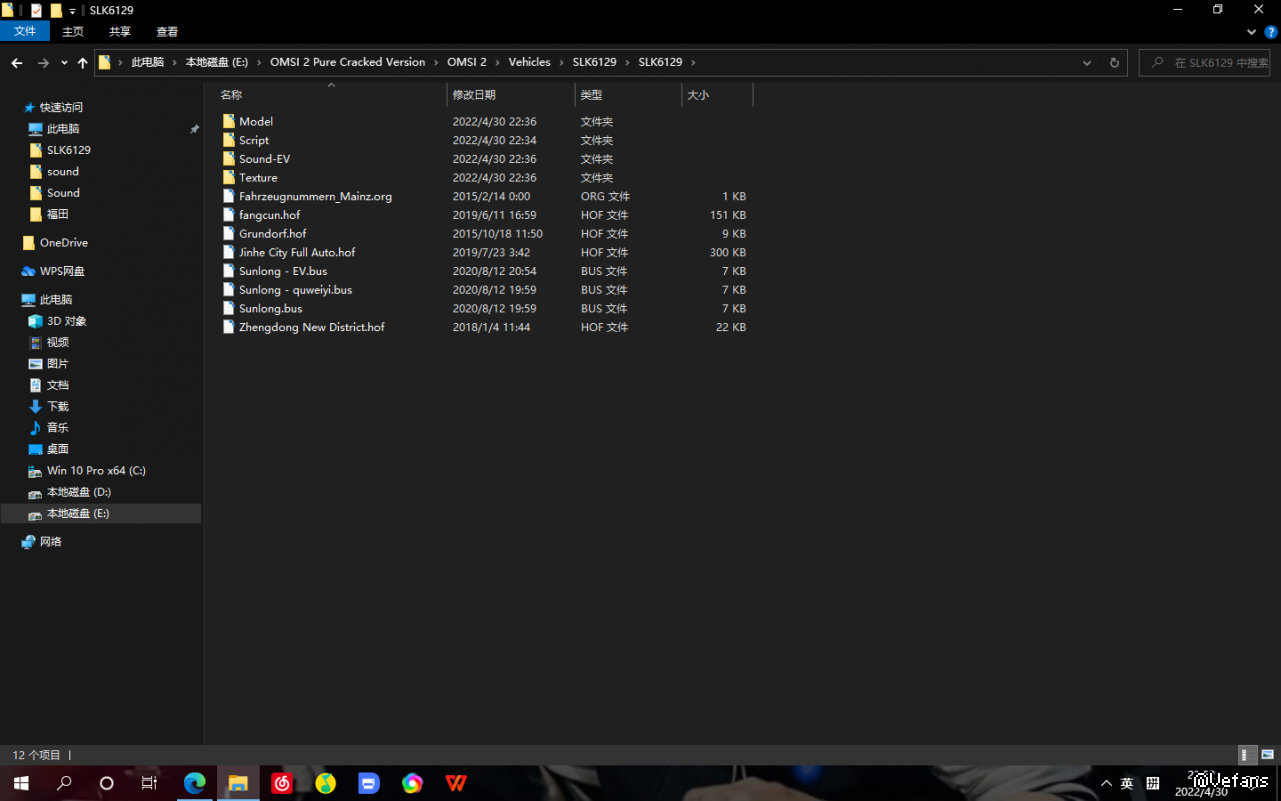This screenshot has width=1281, height=801.
Task: Click OMSI 2 in the breadcrumb path
Action: click(x=467, y=62)
